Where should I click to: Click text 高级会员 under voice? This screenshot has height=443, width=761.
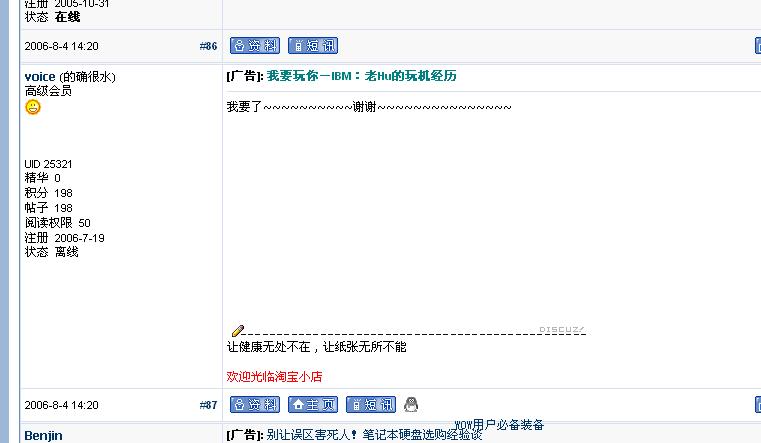[48, 91]
